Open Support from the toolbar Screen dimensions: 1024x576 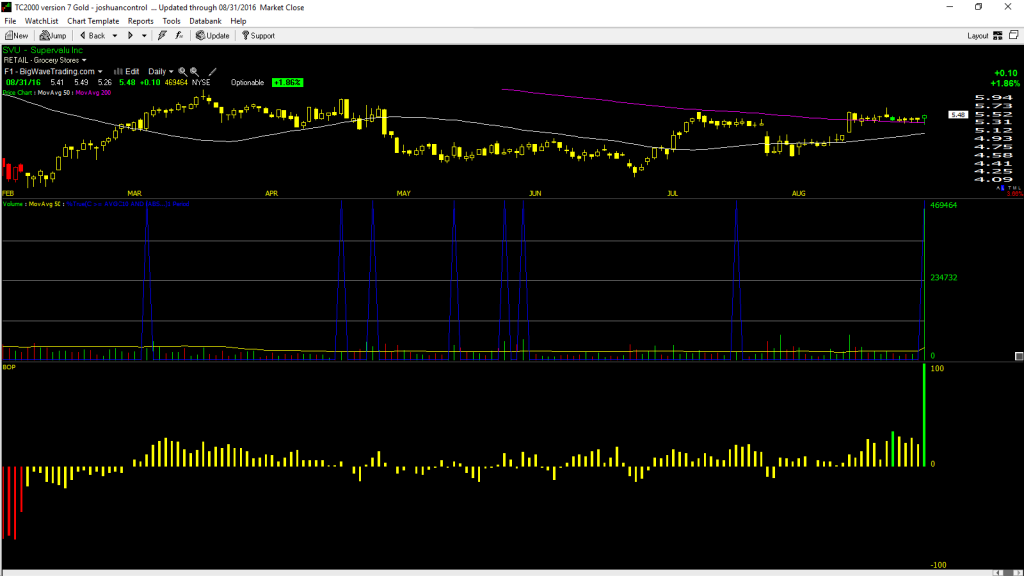[x=259, y=36]
